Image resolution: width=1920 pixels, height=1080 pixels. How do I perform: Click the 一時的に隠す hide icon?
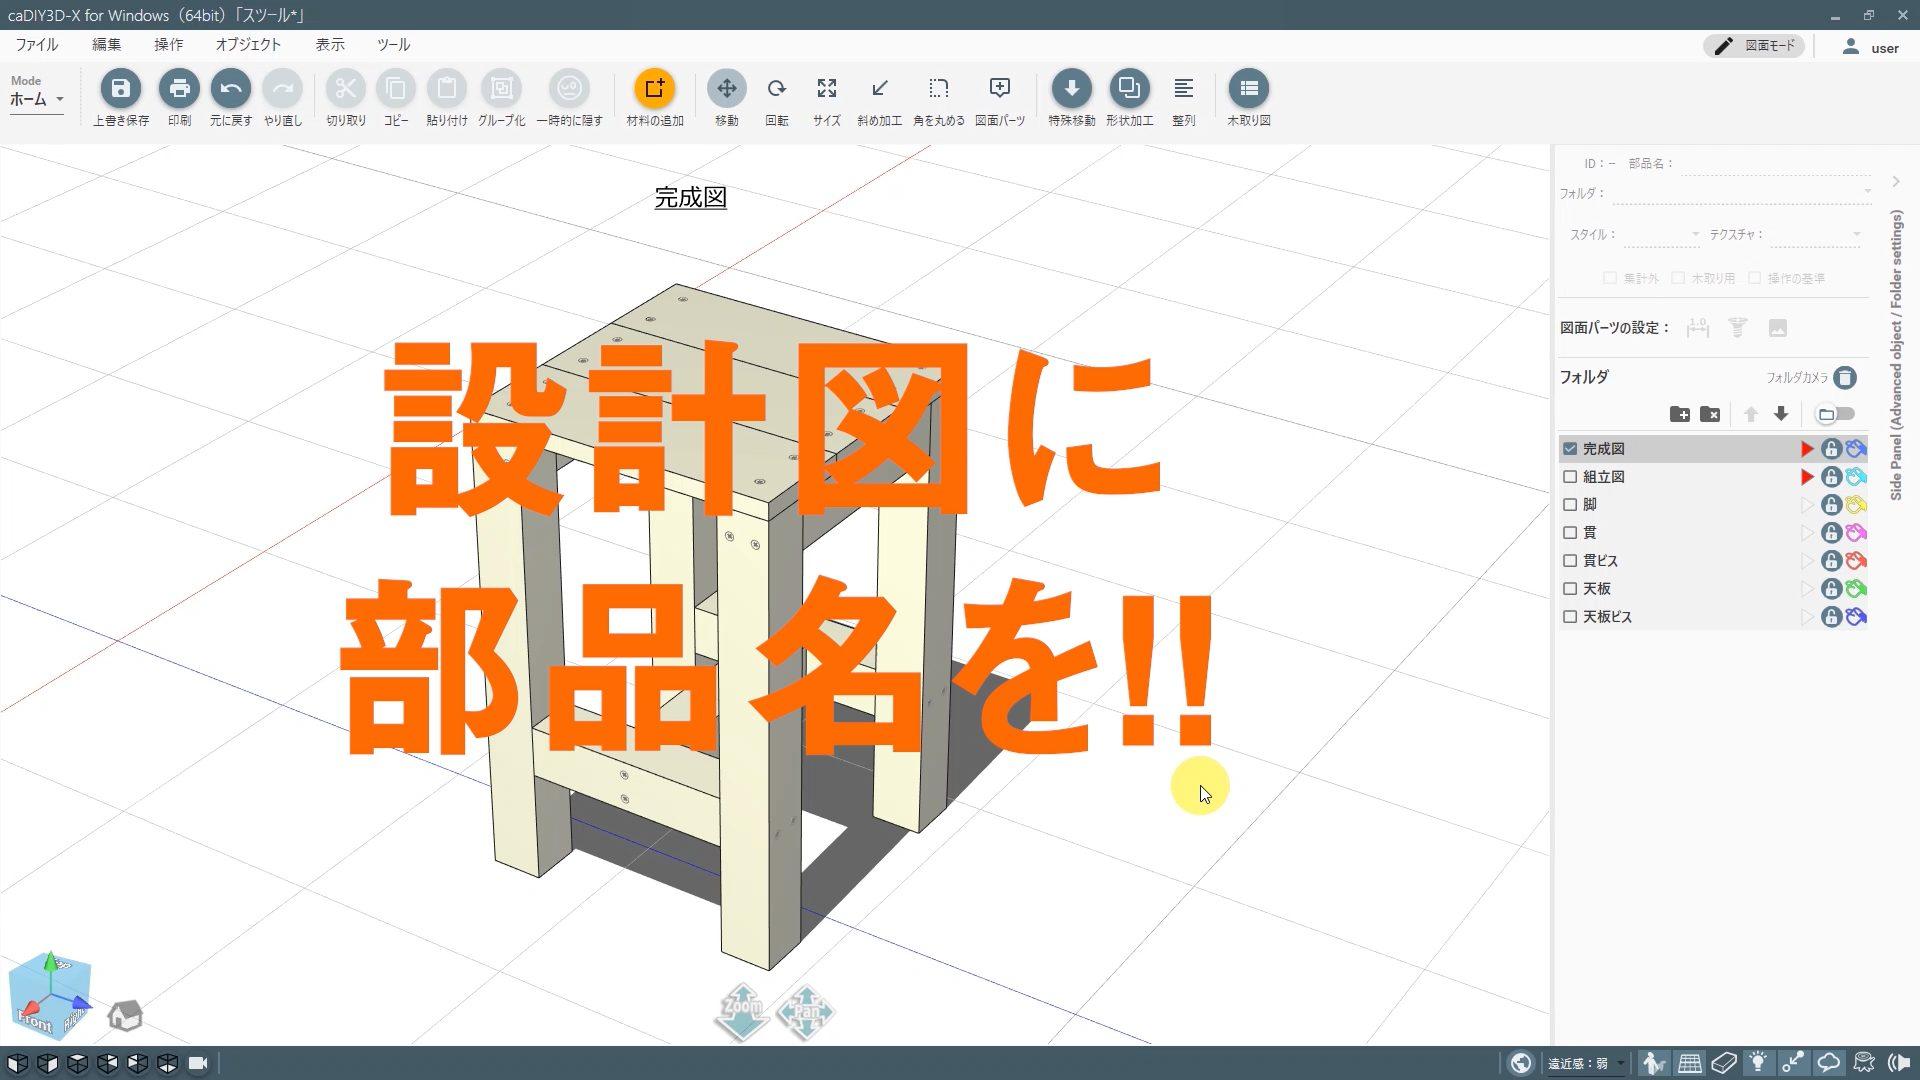[x=569, y=88]
